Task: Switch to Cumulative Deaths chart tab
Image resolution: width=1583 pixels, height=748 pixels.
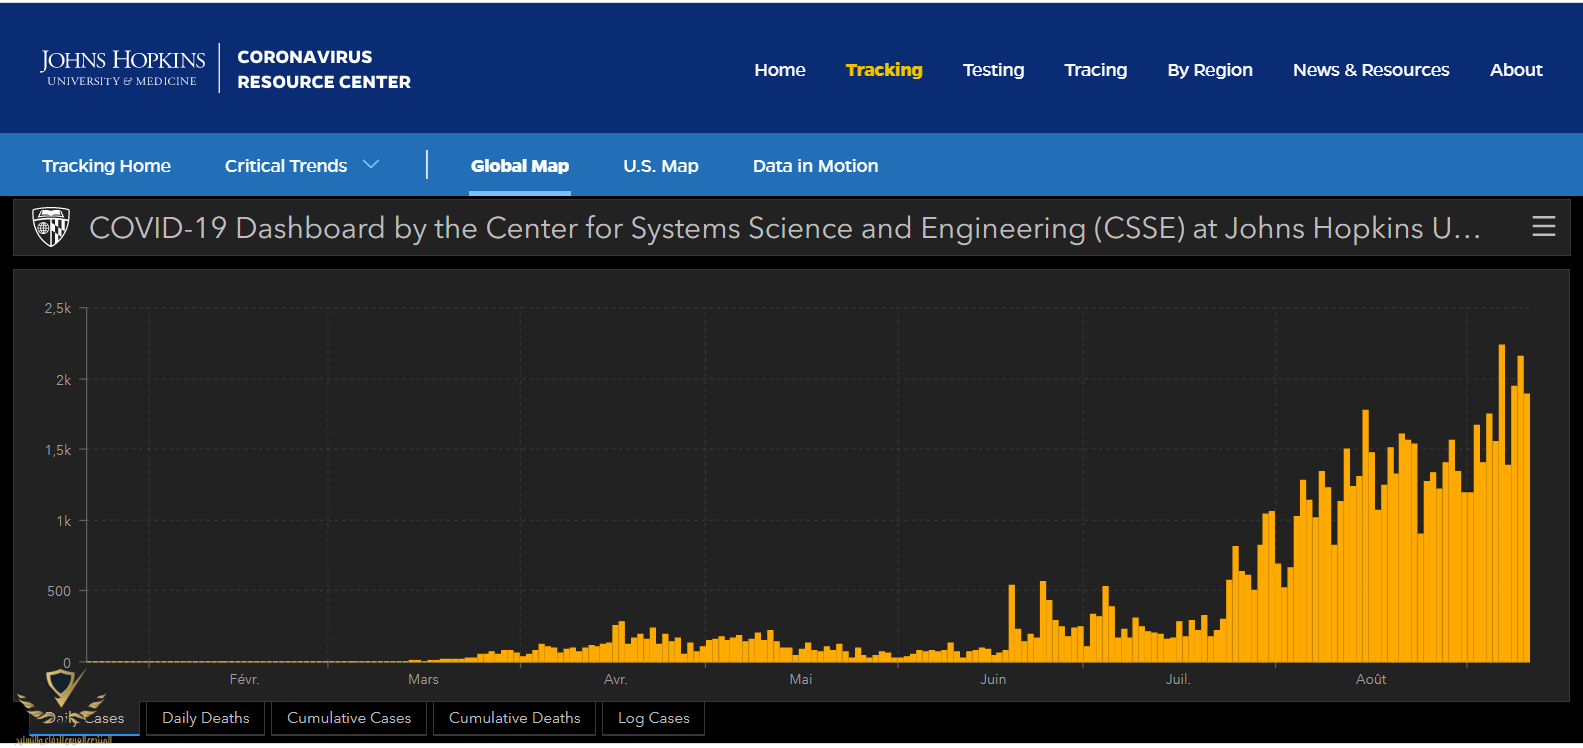Action: (514, 718)
